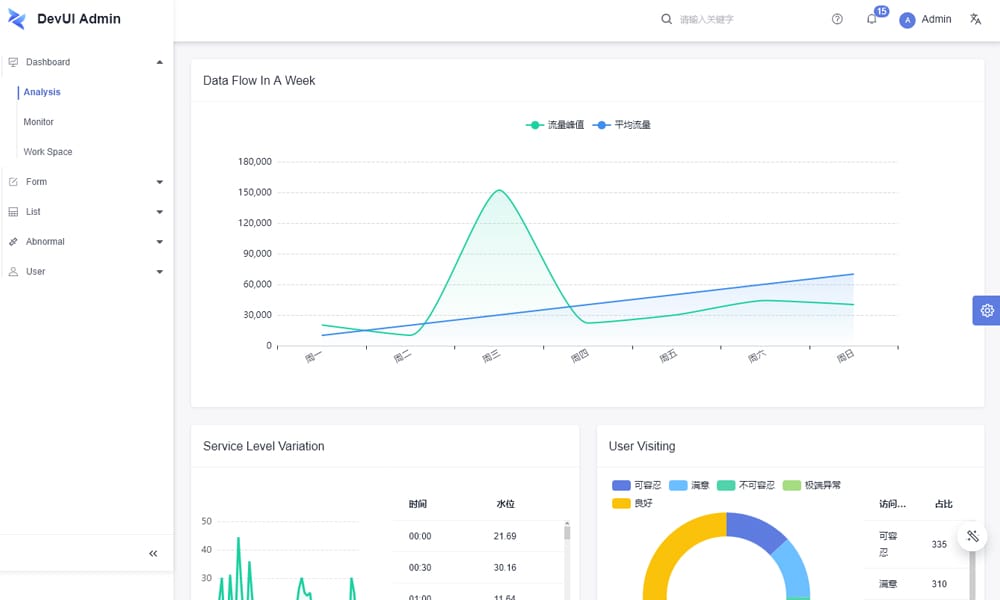Expand the List menu arrow
Viewport: 1000px width, 600px height.
pyautogui.click(x=159, y=212)
